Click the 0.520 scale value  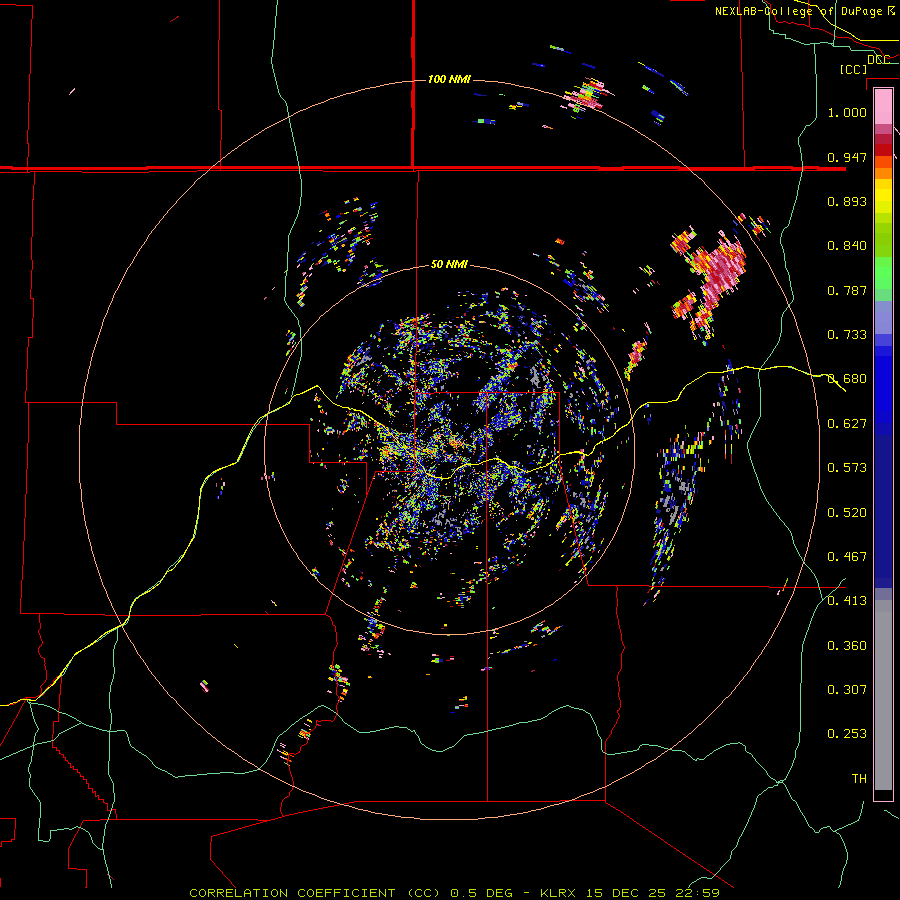847,513
